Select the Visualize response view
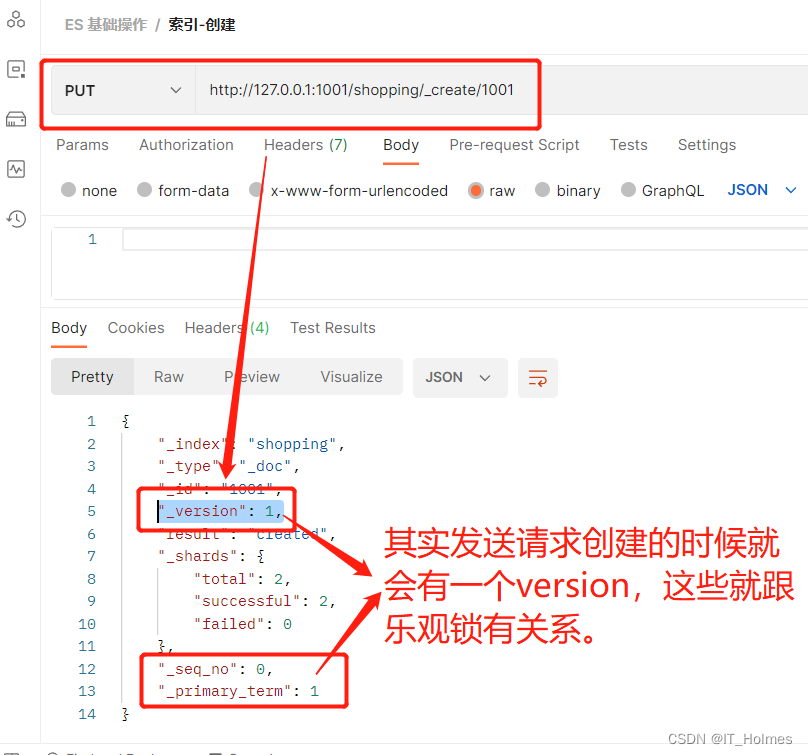This screenshot has height=755, width=808. pyautogui.click(x=351, y=377)
